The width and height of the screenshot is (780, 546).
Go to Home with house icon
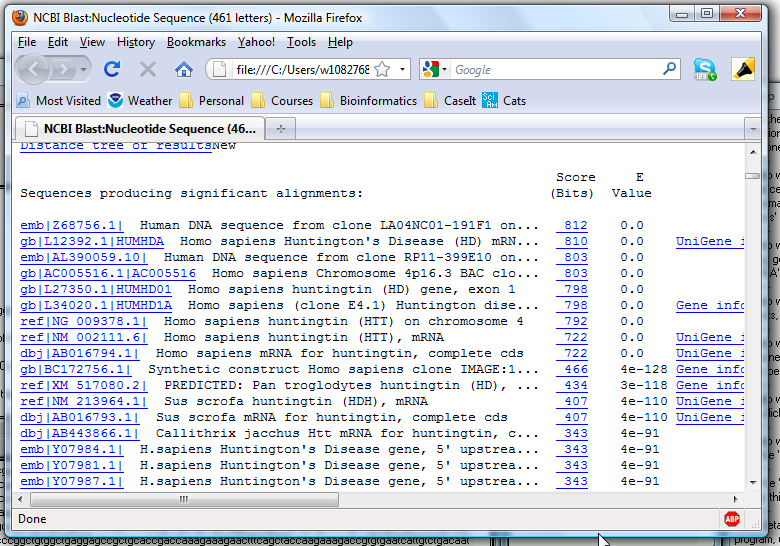[x=184, y=69]
